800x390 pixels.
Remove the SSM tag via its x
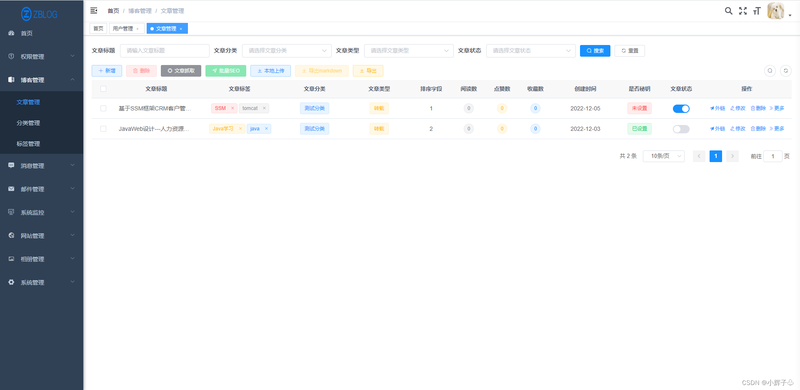232,108
